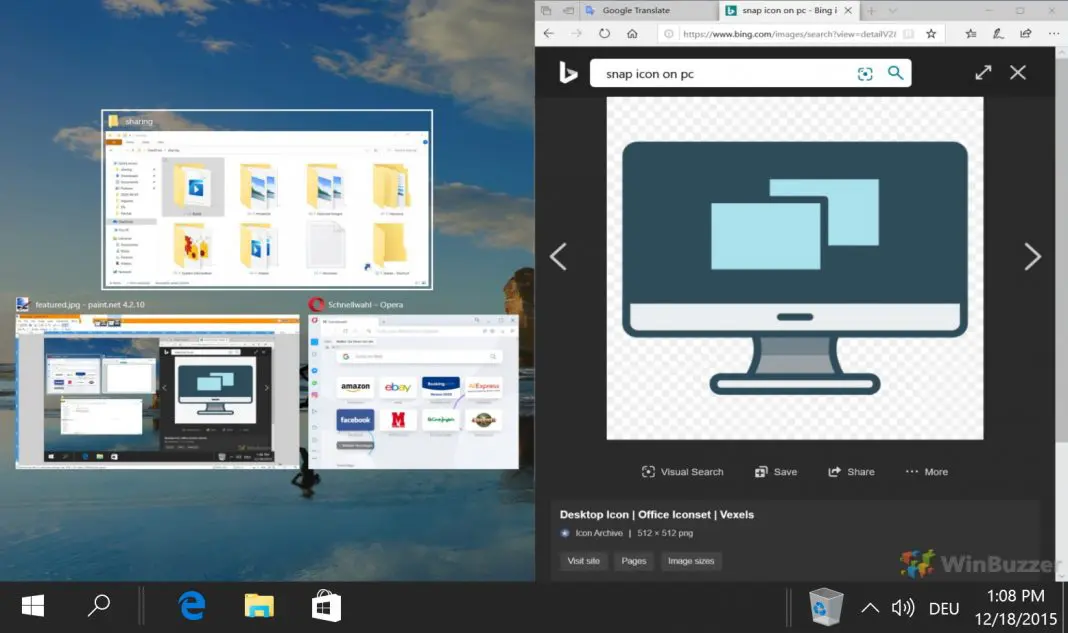Click the Icon Archive source link
Image resolution: width=1068 pixels, height=633 pixels.
(599, 533)
